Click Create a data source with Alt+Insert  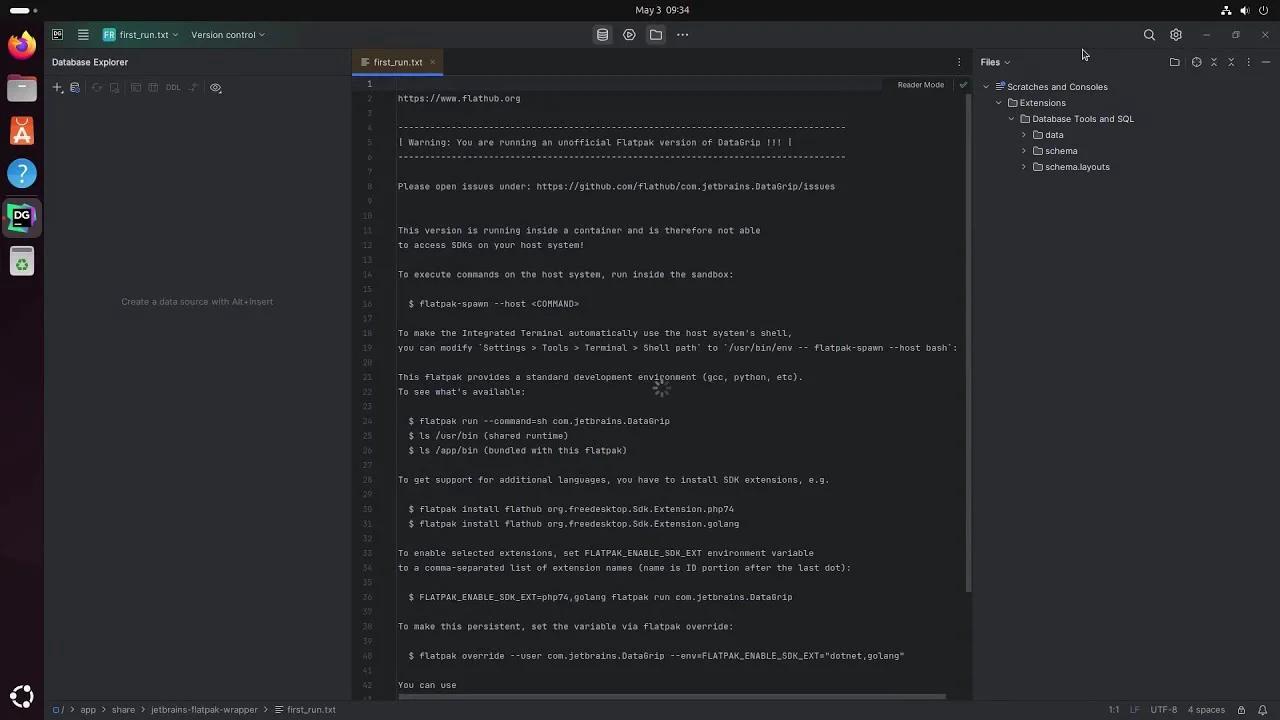(197, 301)
